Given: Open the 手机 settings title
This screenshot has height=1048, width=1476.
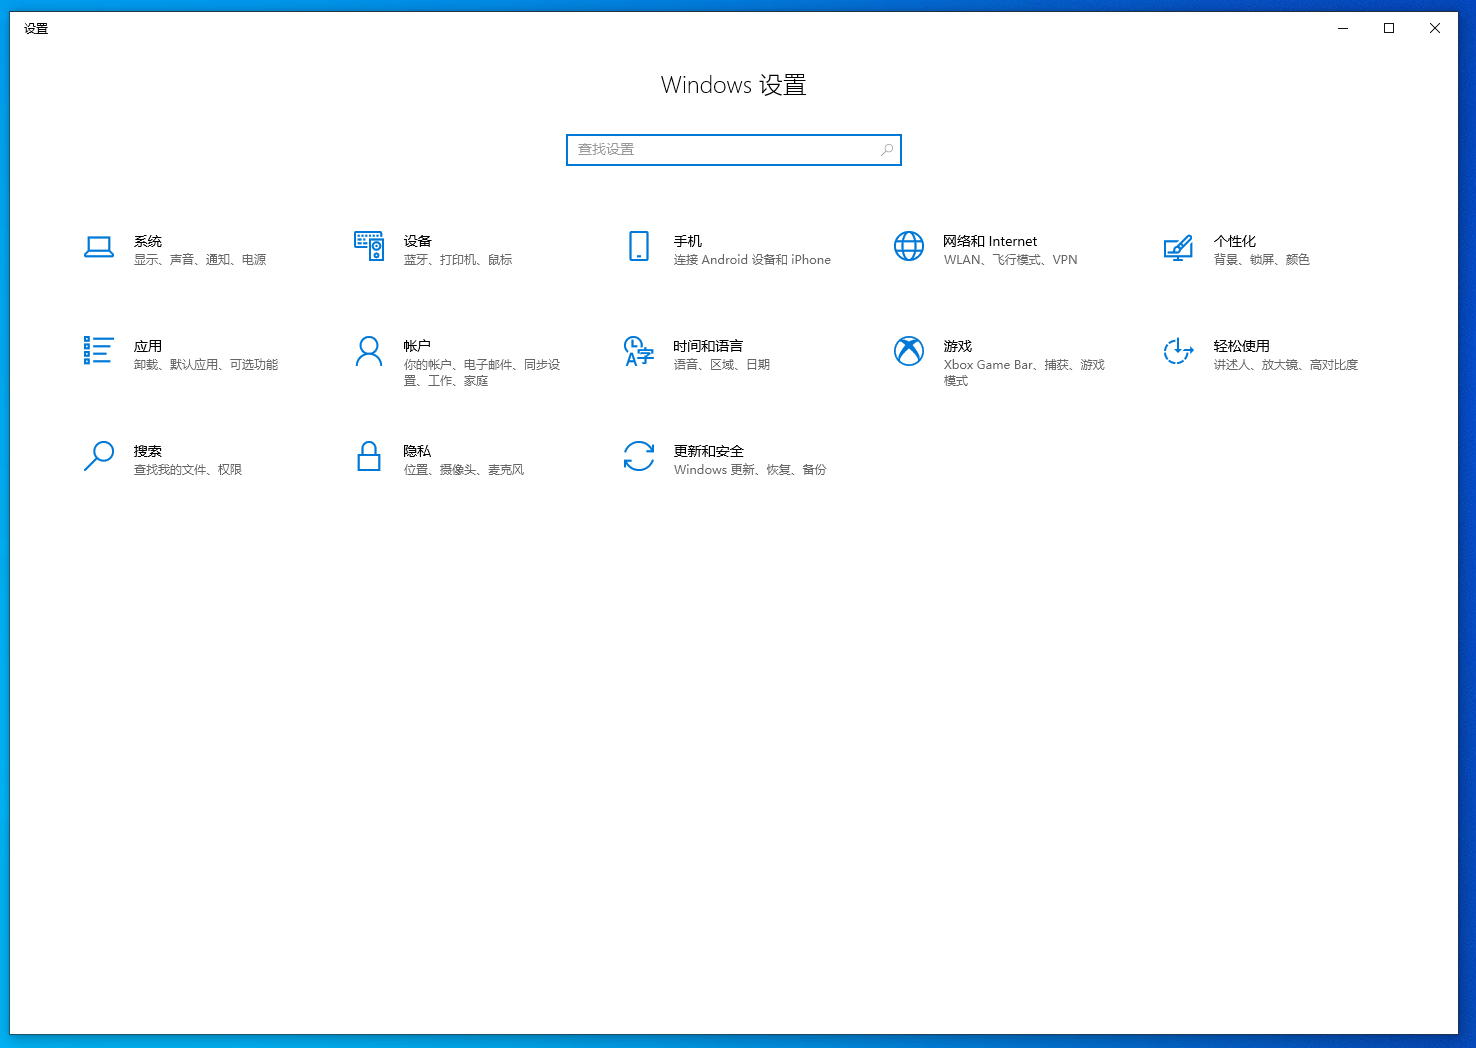Looking at the screenshot, I should (688, 241).
